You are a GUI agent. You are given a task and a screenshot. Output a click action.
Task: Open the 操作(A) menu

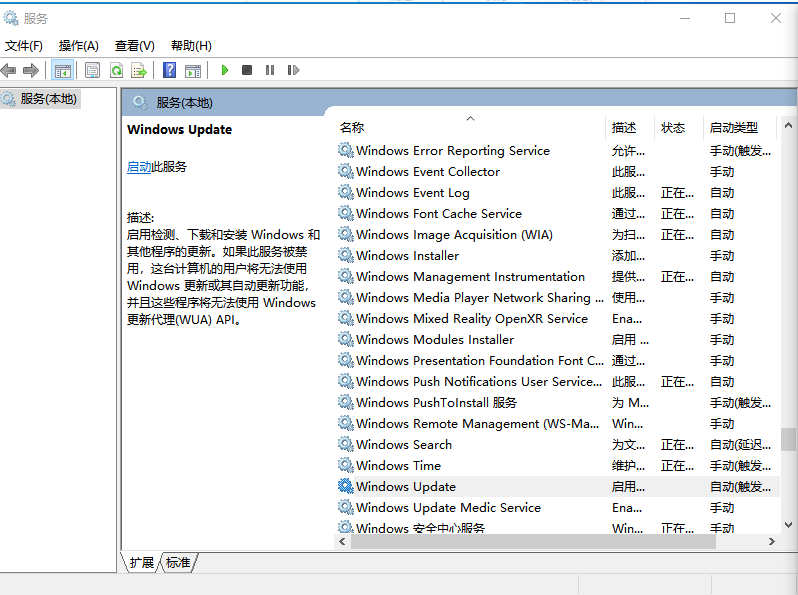click(78, 46)
